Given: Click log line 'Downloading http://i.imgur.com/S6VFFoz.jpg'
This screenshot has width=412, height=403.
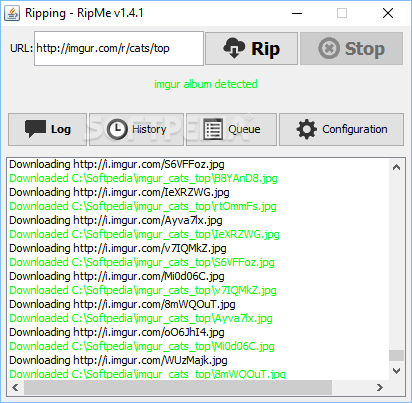Looking at the screenshot, I should (x=117, y=164).
